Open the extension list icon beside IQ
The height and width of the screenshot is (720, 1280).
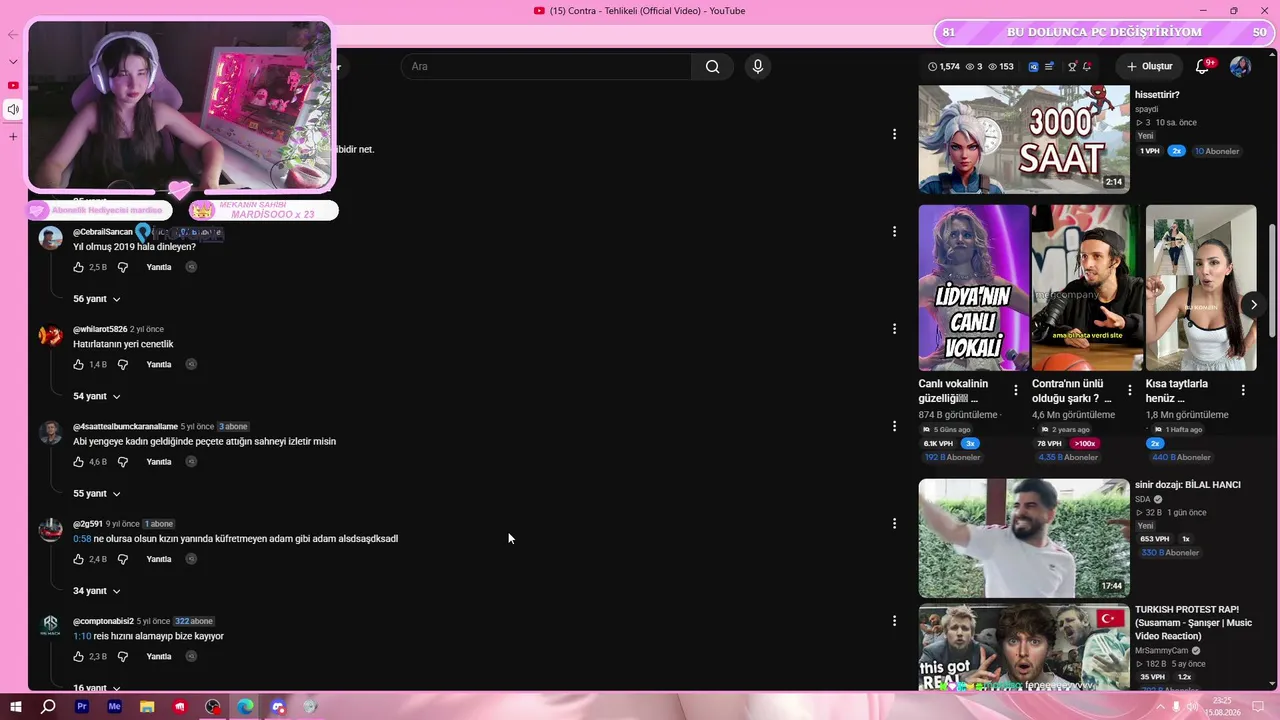click(1049, 67)
